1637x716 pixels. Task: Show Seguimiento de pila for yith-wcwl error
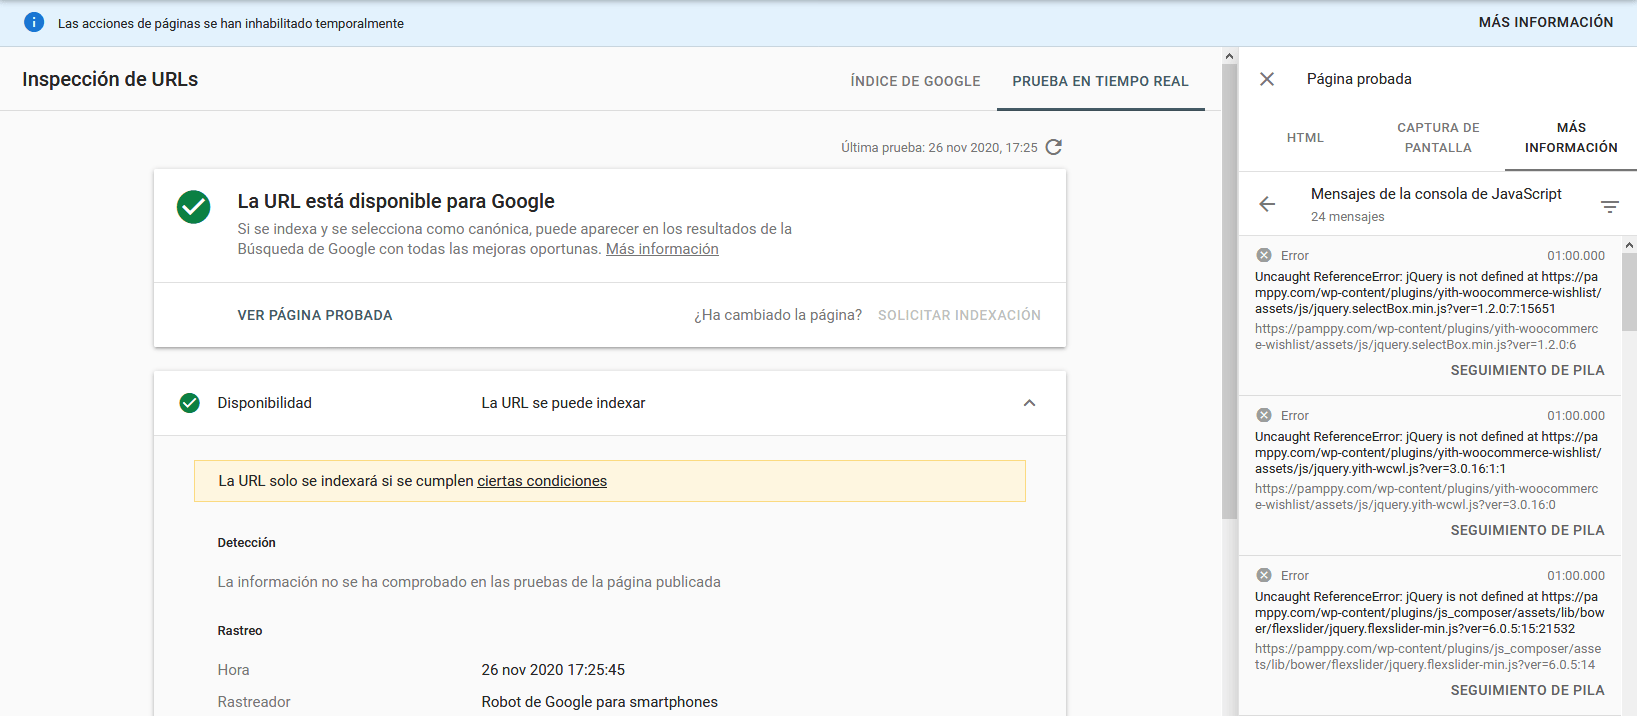point(1527,530)
